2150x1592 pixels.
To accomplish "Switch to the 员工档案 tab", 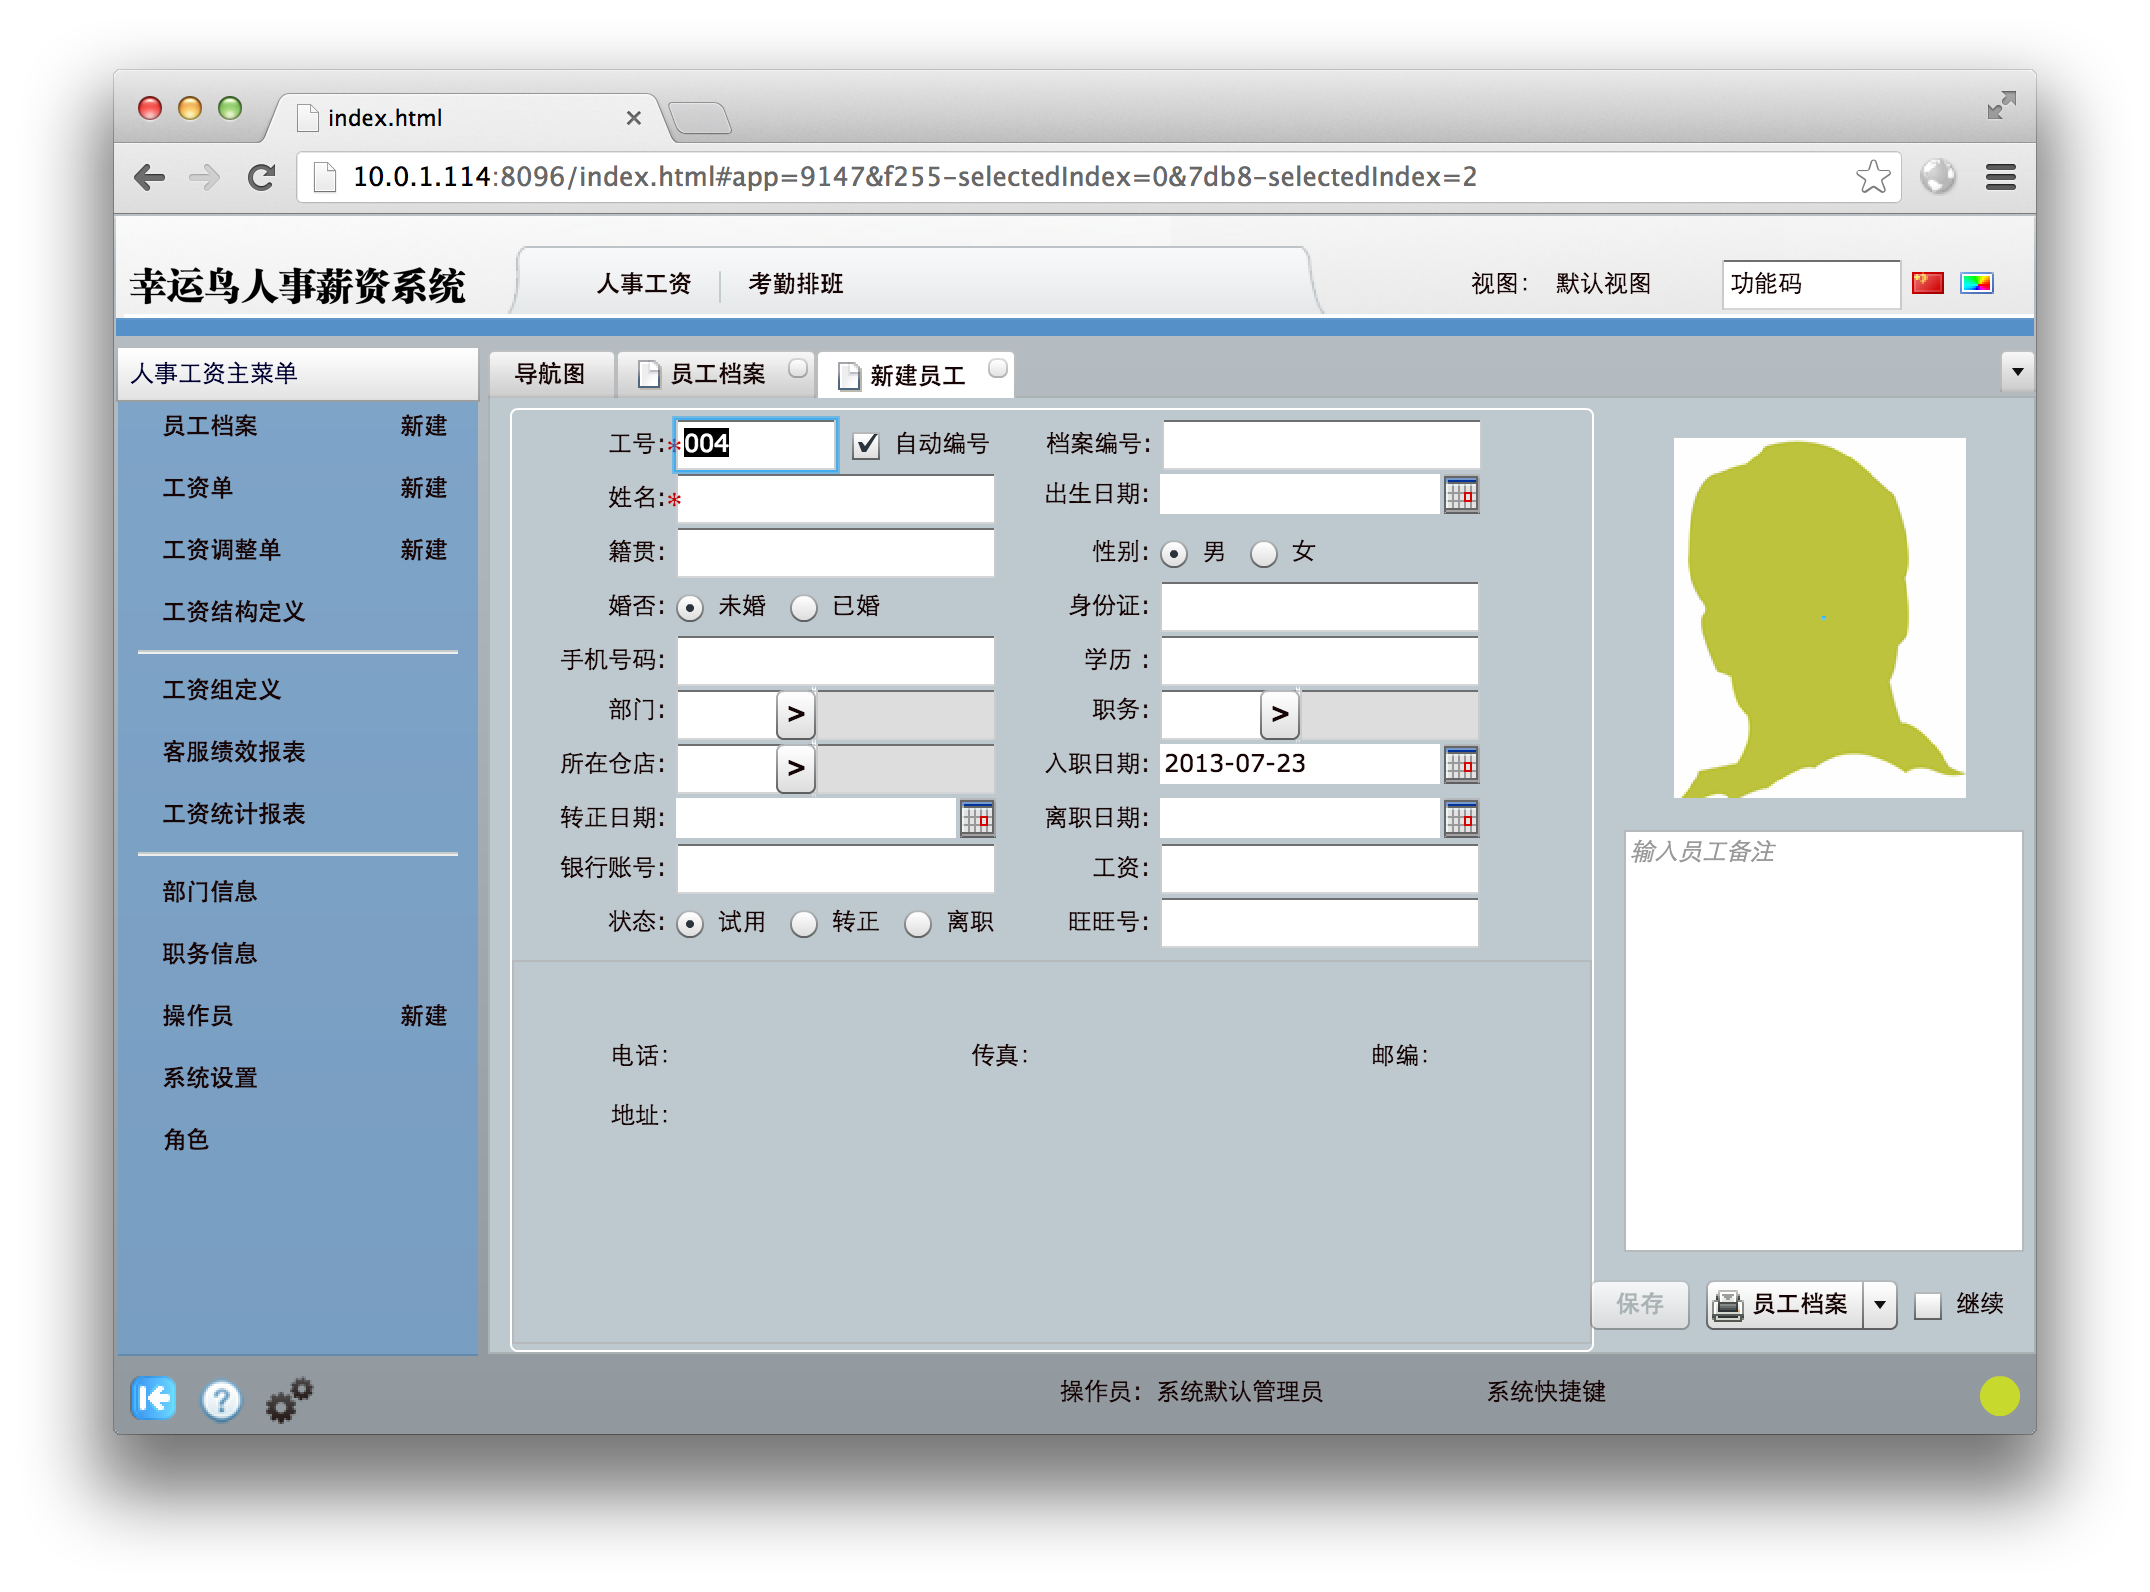I will [716, 374].
